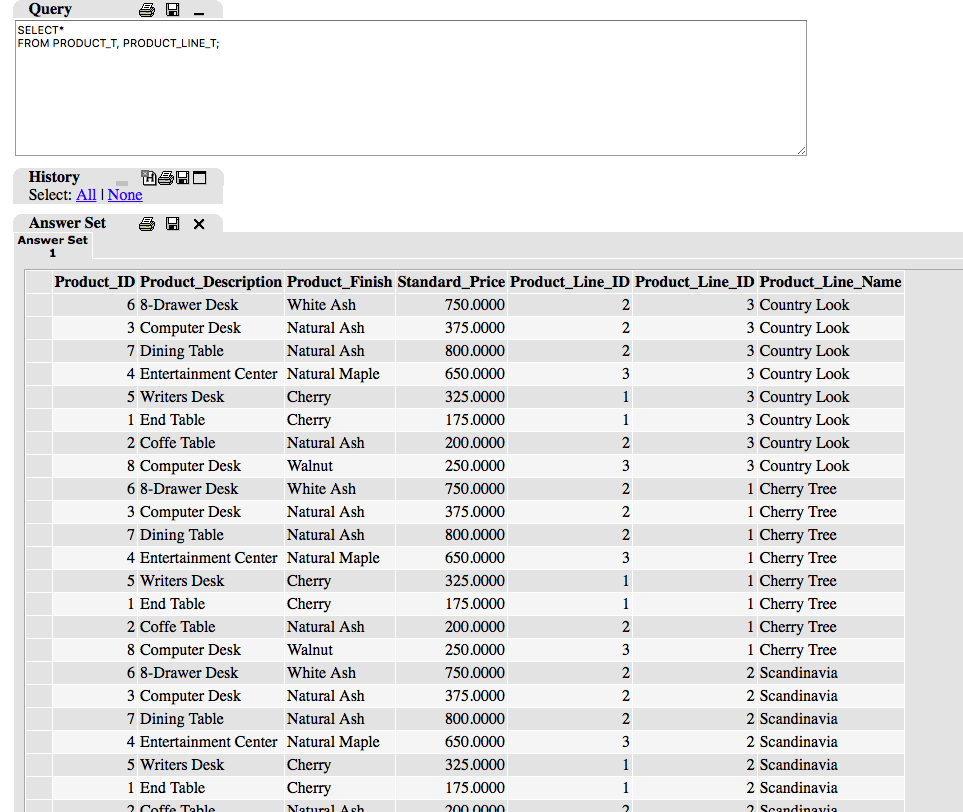Image resolution: width=963 pixels, height=812 pixels.
Task: Select row marker for Country Look Dining Table row
Action: point(39,351)
